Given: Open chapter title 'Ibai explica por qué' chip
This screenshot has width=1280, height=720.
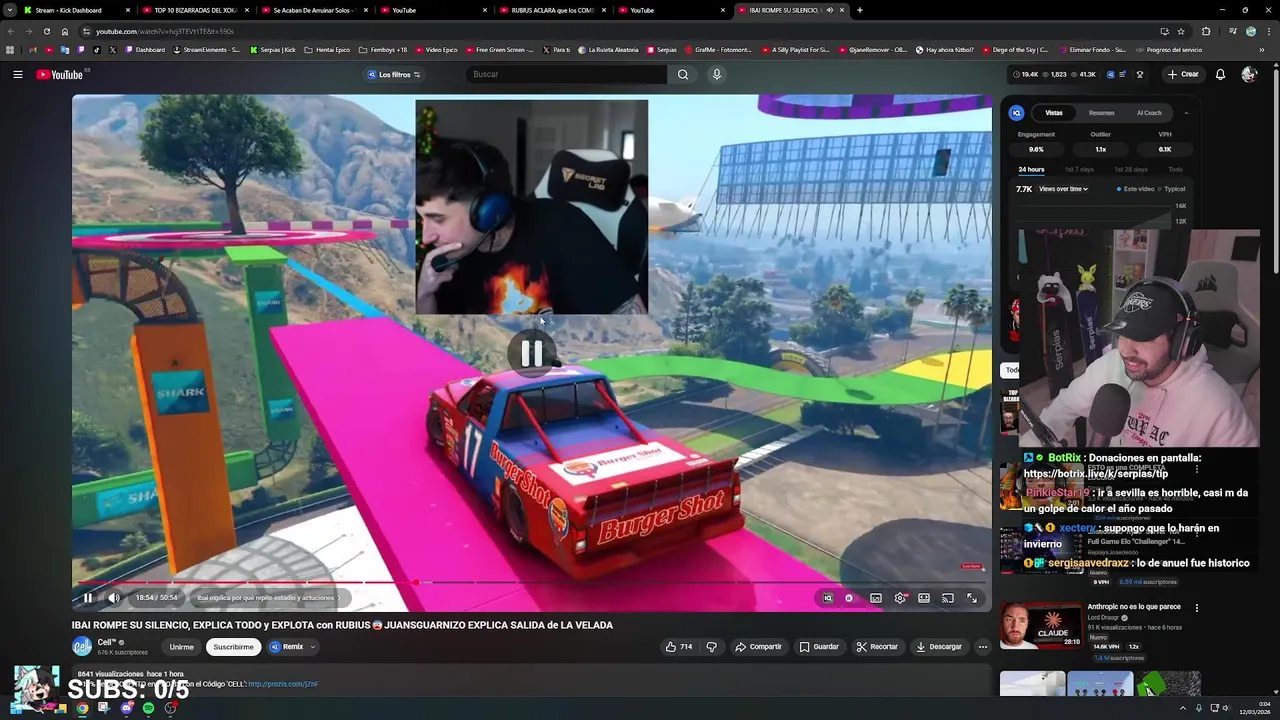Looking at the screenshot, I should [x=268, y=598].
